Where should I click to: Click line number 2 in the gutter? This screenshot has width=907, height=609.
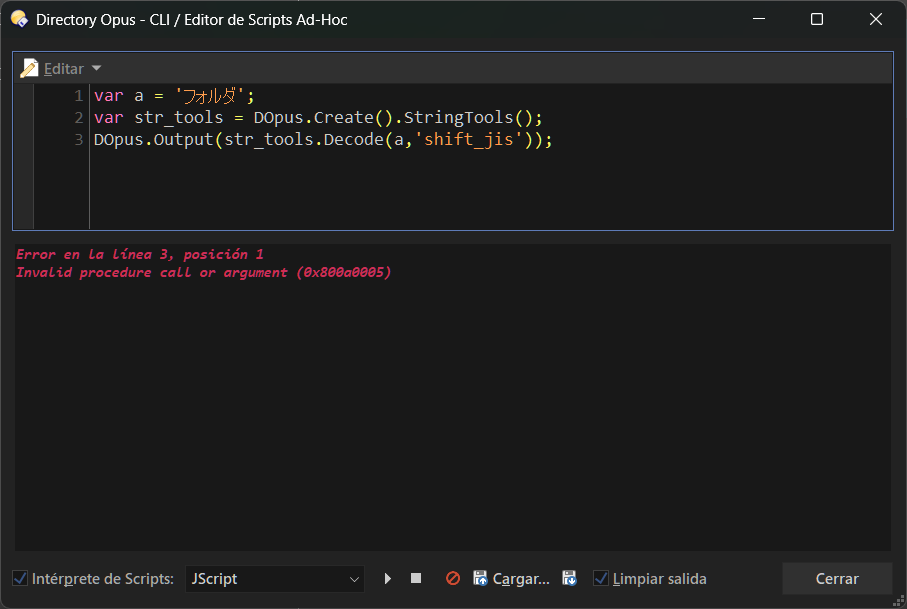click(x=79, y=117)
